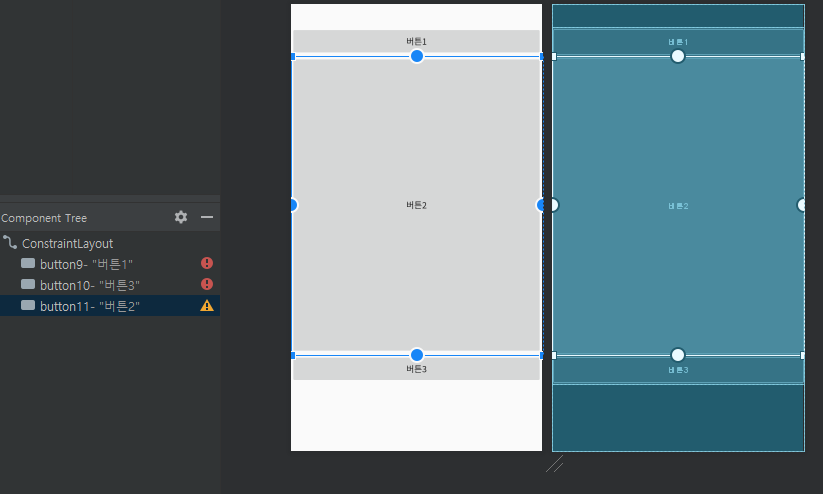Screen dimensions: 823x494
Task: Click warning triangle beside button11
Action: click(207, 306)
